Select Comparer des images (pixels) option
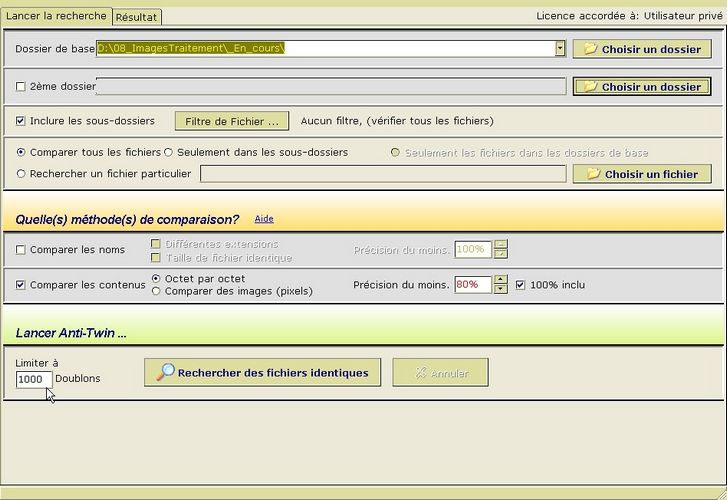The image size is (727, 500). (156, 292)
